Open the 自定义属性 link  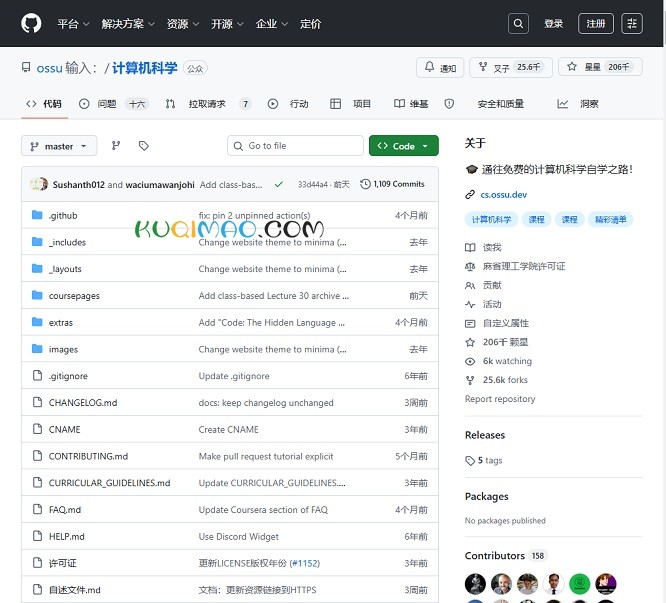506,323
